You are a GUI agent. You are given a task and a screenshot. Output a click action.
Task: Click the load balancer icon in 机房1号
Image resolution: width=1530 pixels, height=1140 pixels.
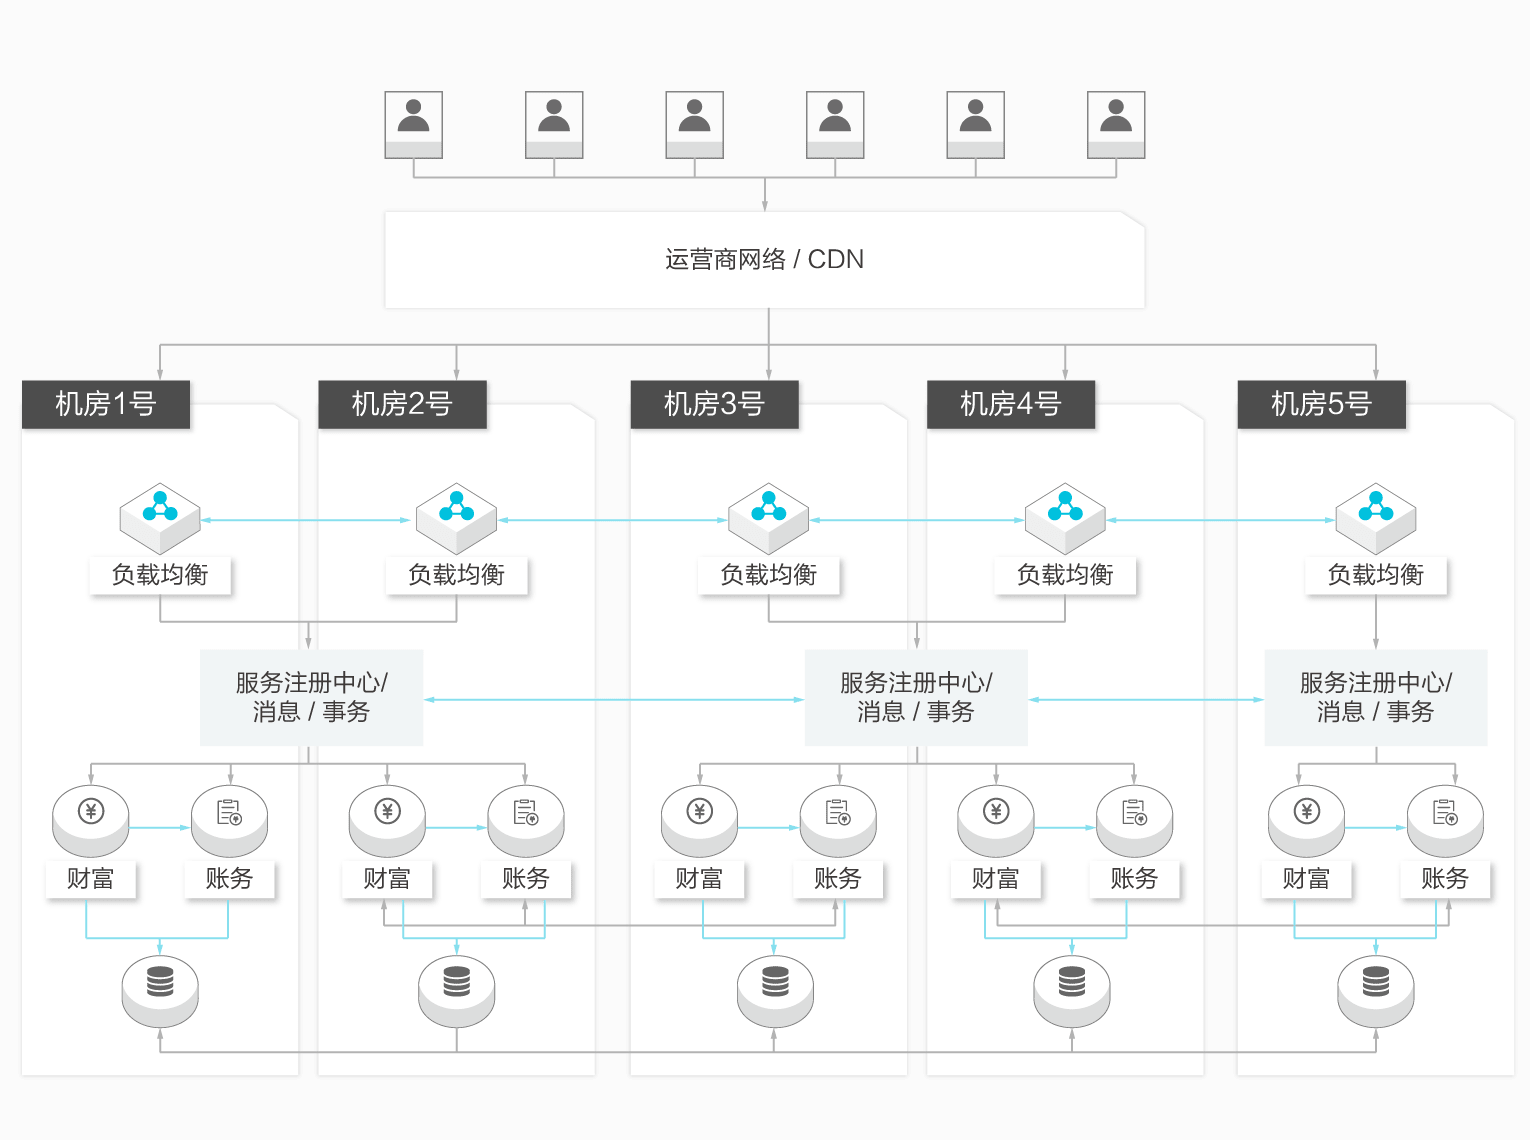160,518
